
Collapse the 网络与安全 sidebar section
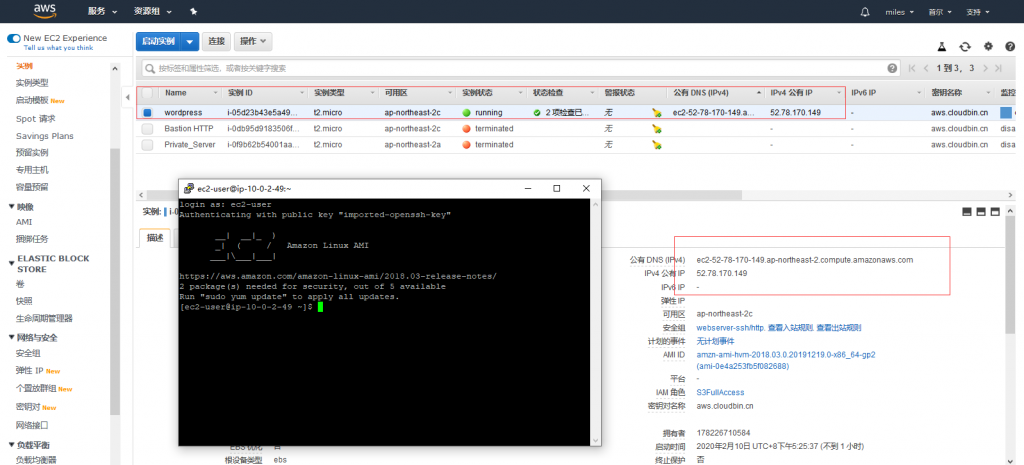(11, 338)
